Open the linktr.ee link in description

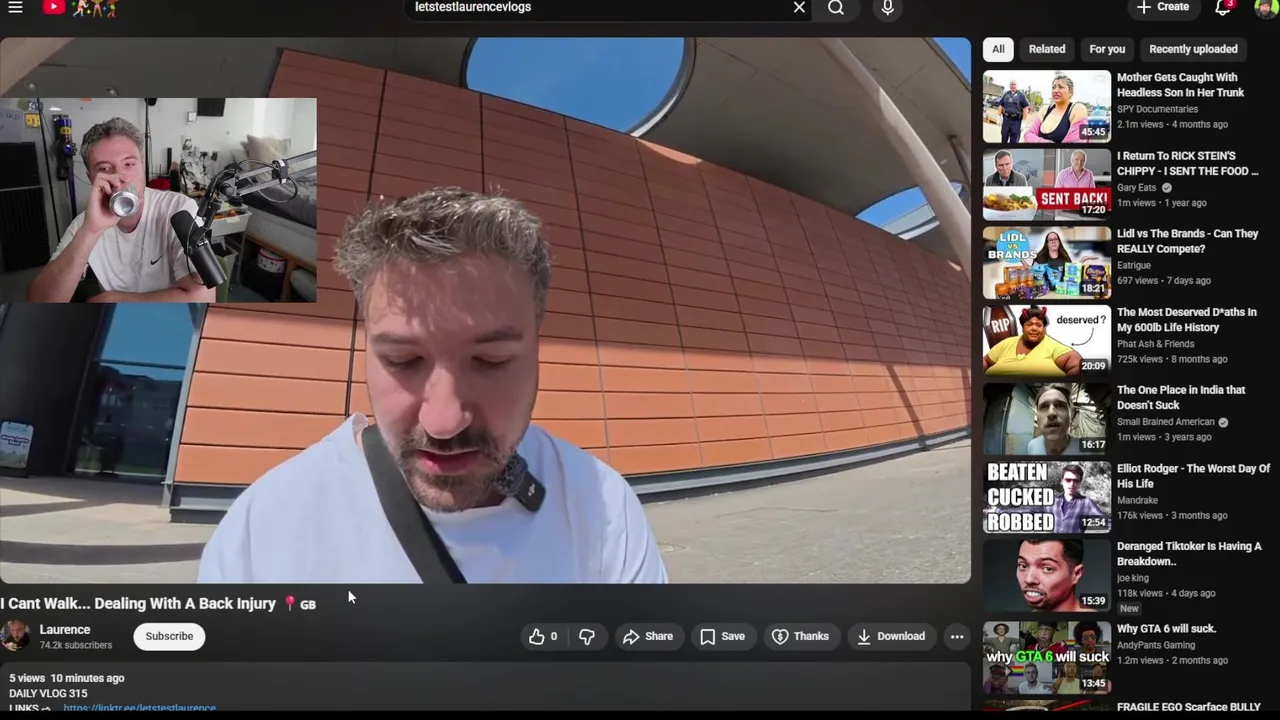pyautogui.click(x=139, y=708)
